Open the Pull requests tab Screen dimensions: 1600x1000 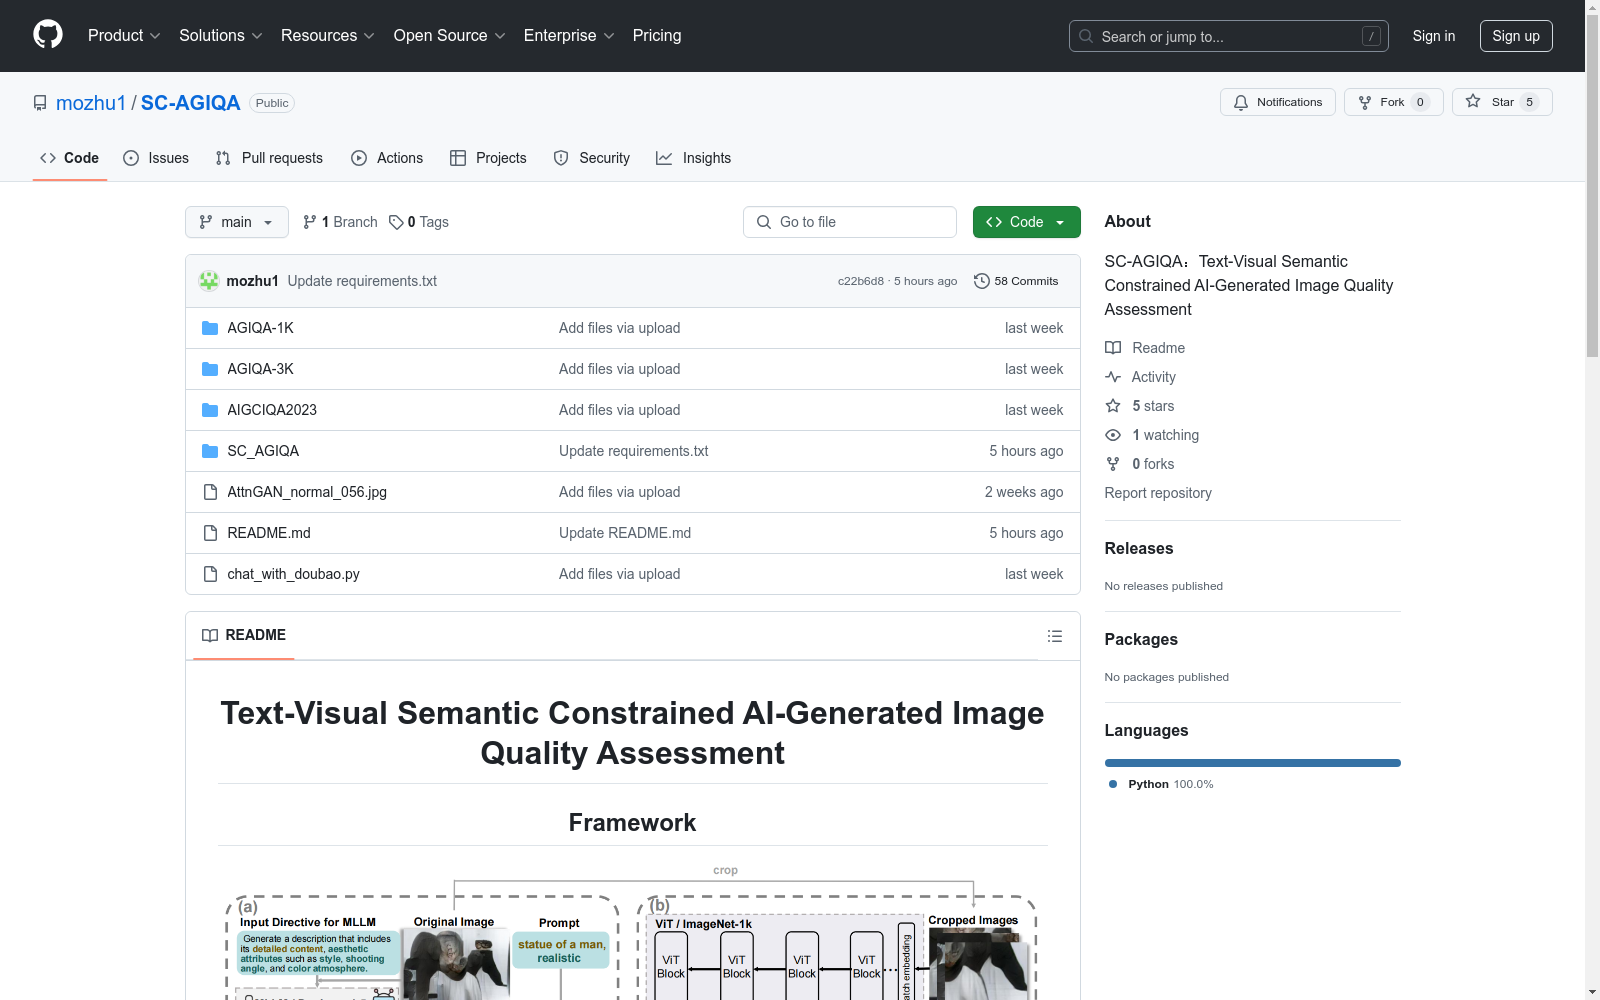[x=269, y=158]
